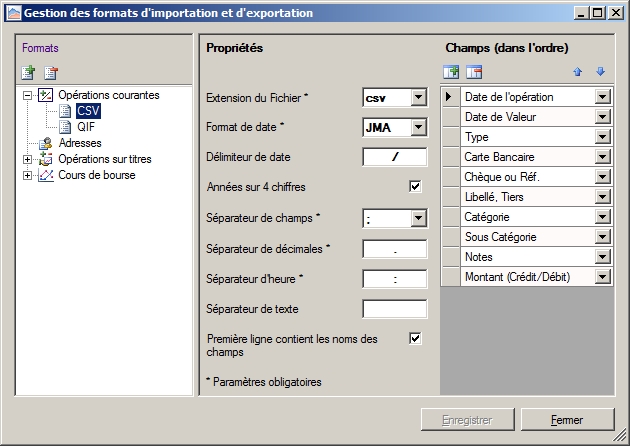Click the Fermer button
Screen dimensions: 630x446
click(x=566, y=420)
